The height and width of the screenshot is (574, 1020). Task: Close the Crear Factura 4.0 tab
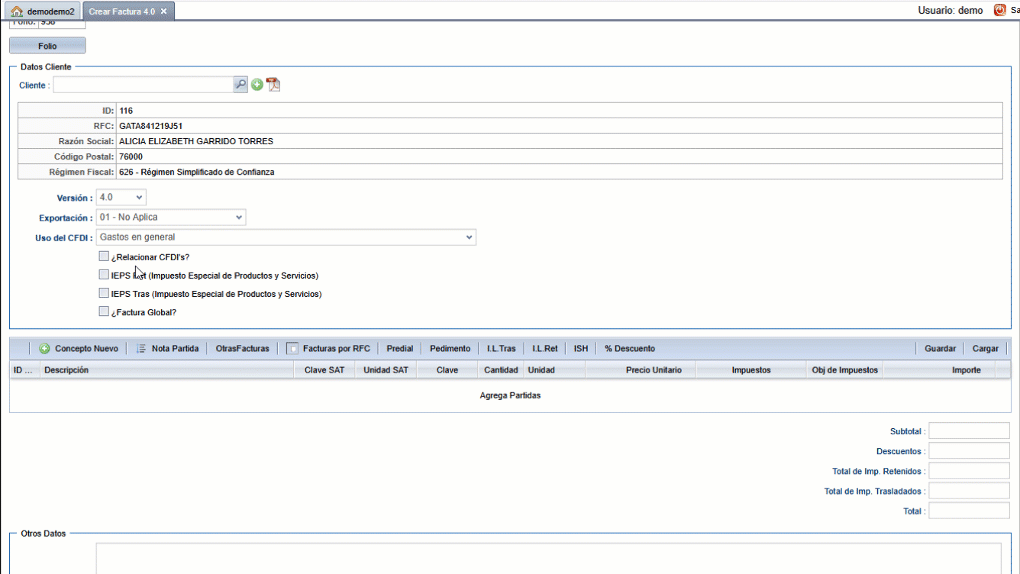pyautogui.click(x=164, y=11)
